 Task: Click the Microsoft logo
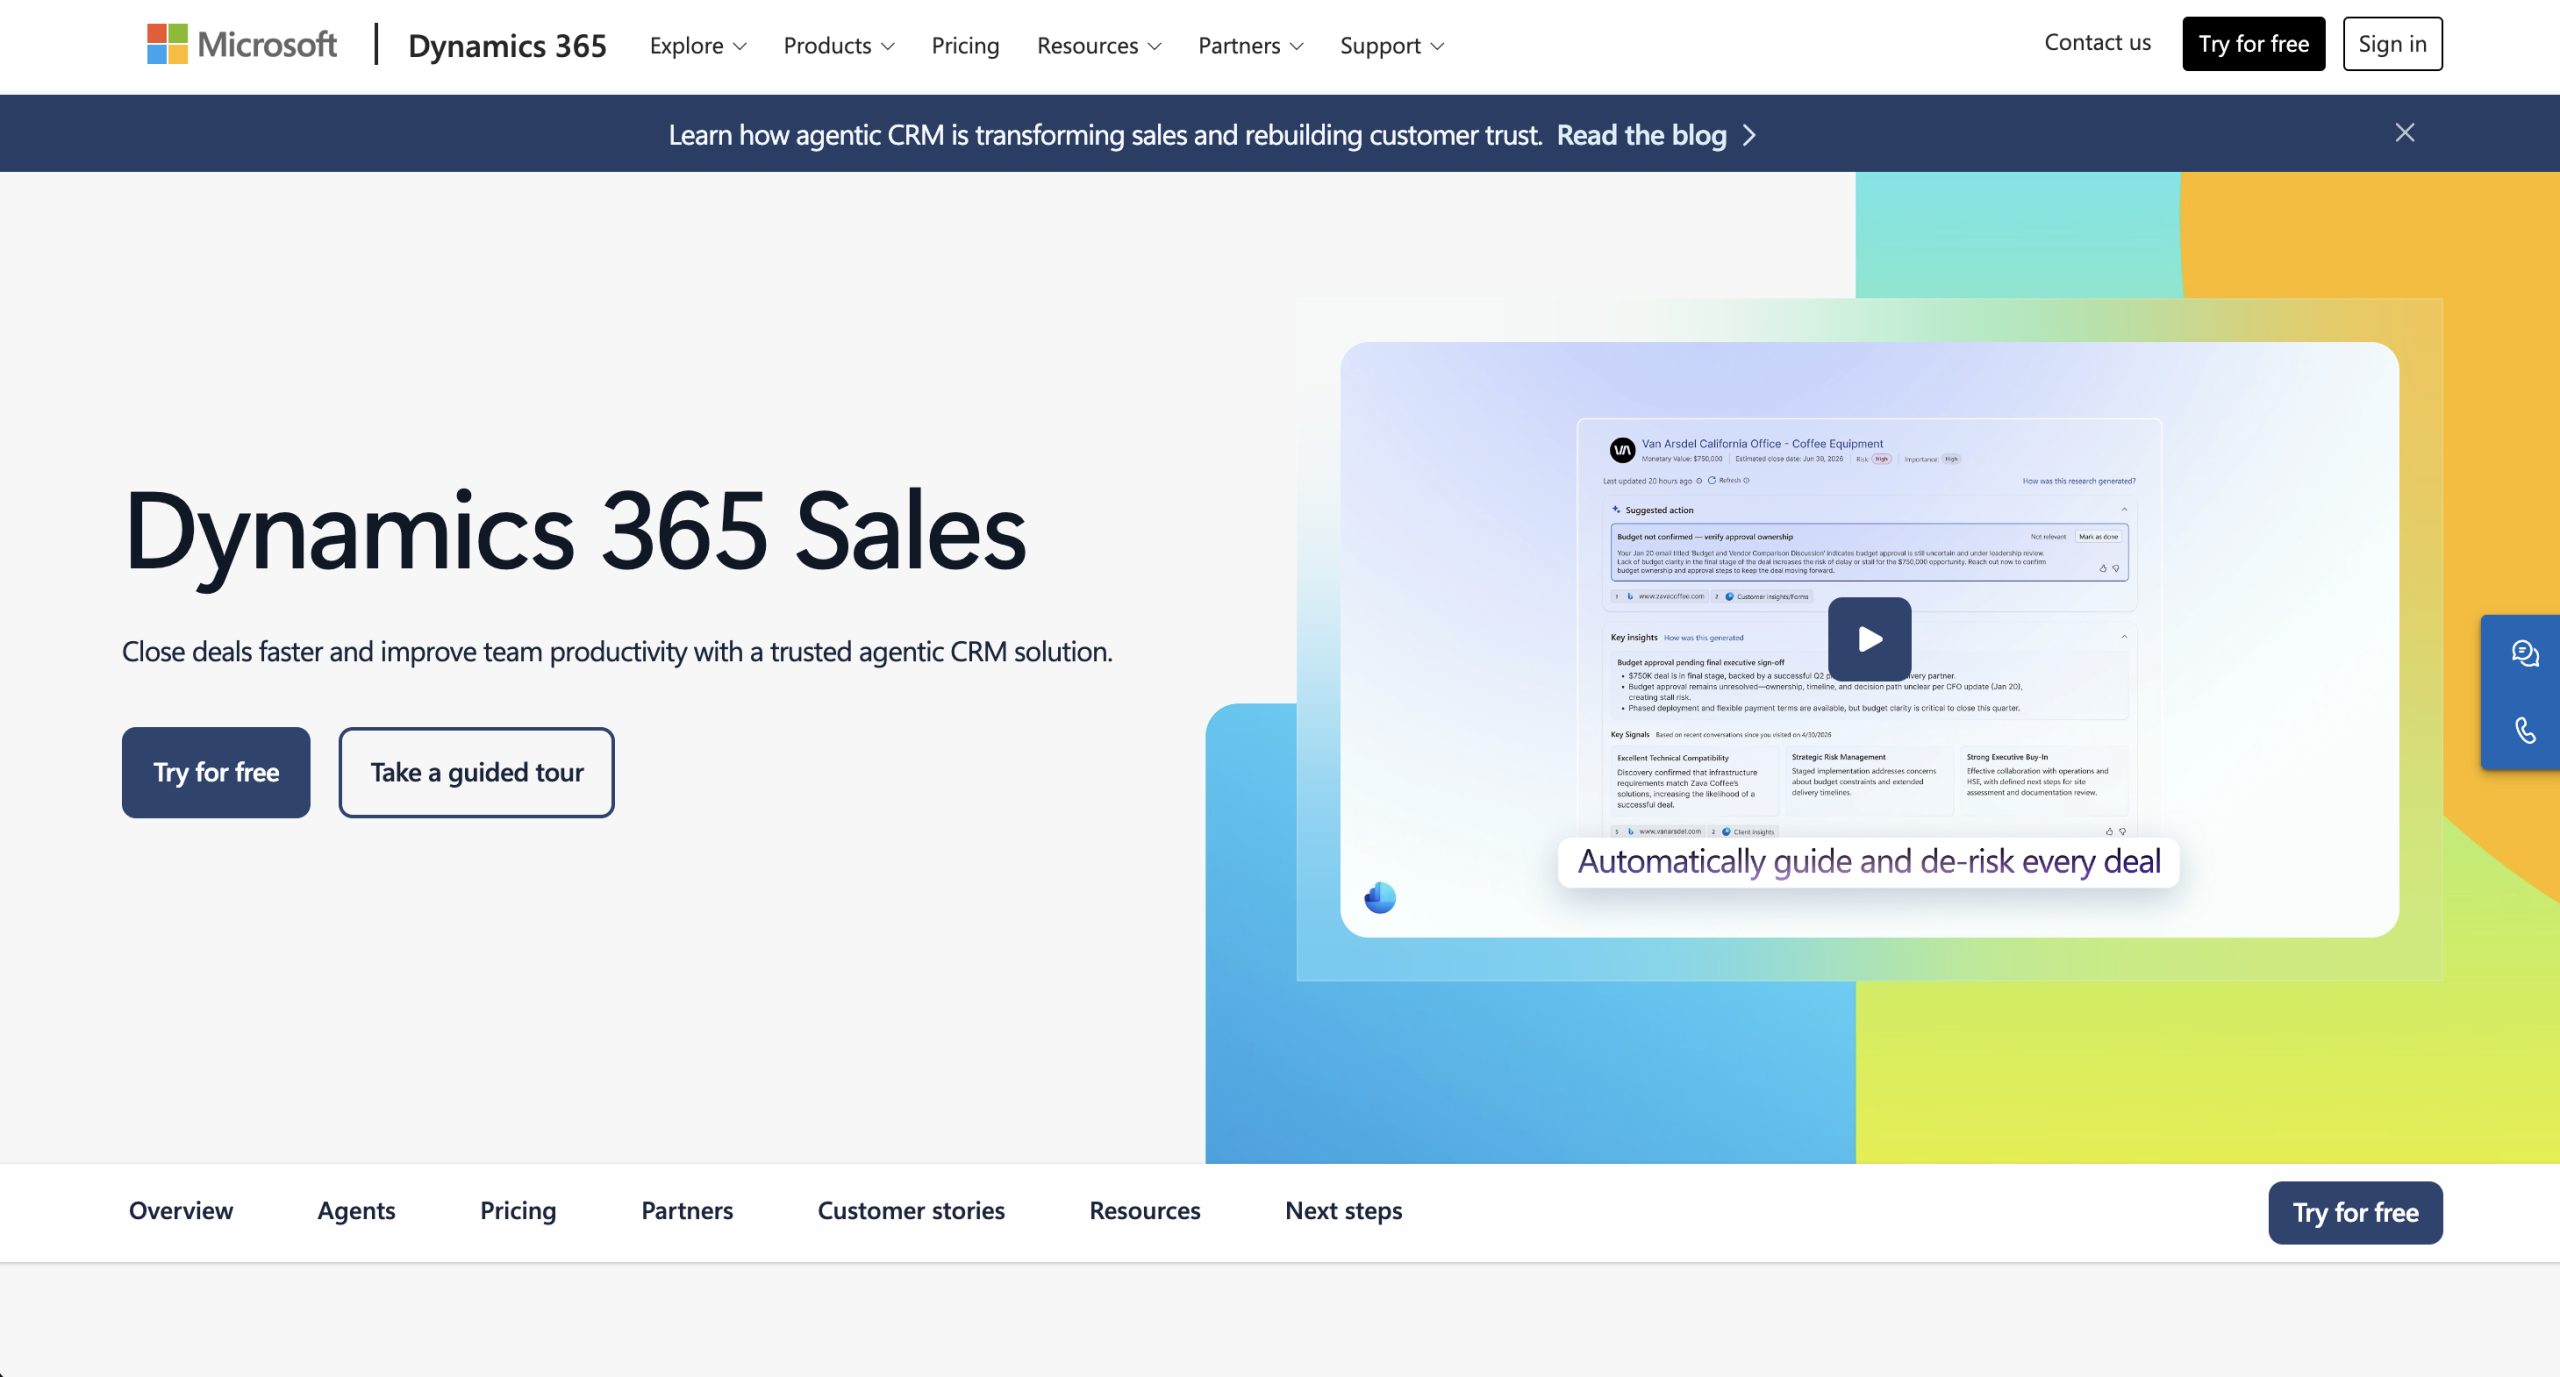[x=242, y=44]
